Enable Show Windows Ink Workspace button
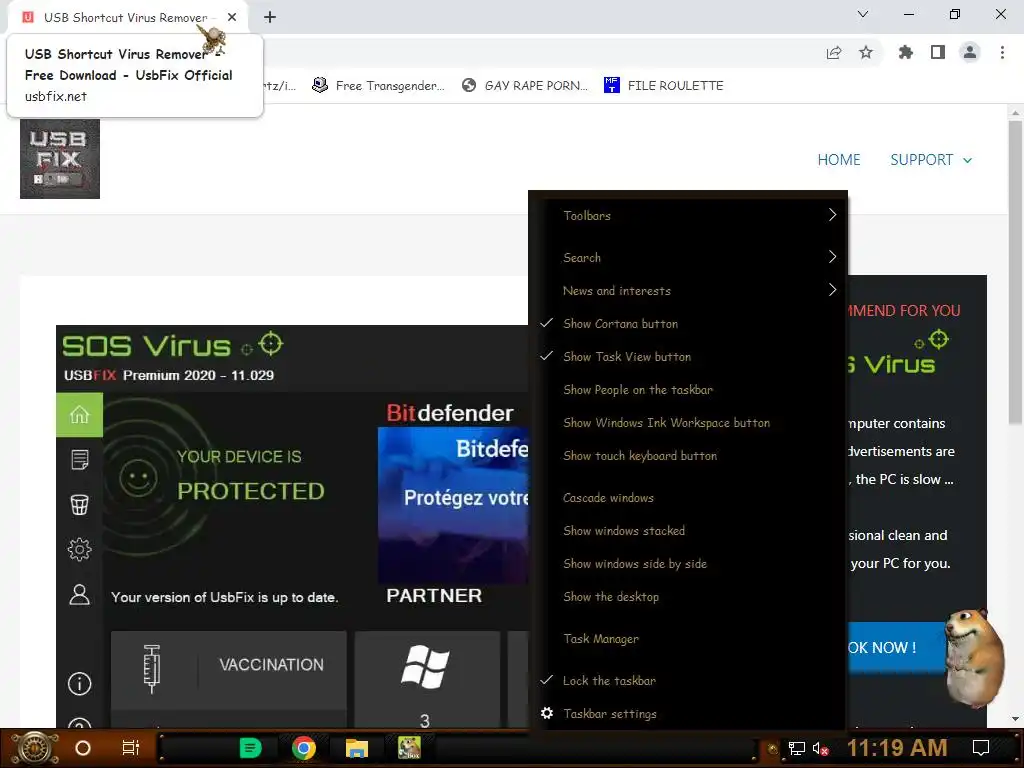 688,423
